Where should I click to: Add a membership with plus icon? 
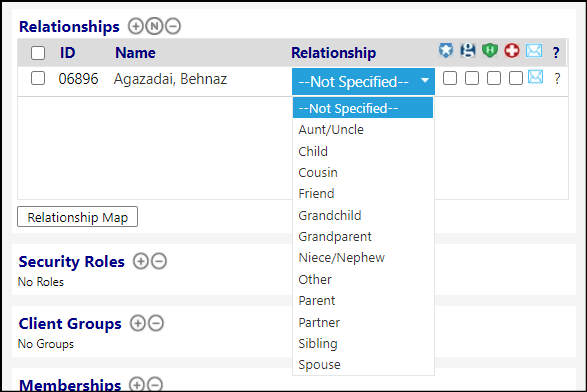point(137,385)
